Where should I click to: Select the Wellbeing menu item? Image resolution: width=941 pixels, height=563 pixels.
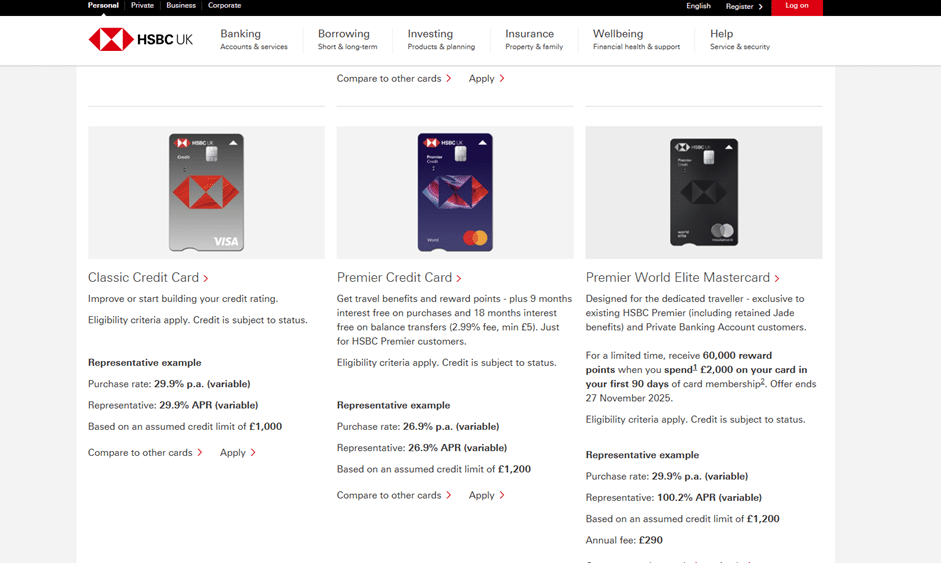click(635, 40)
